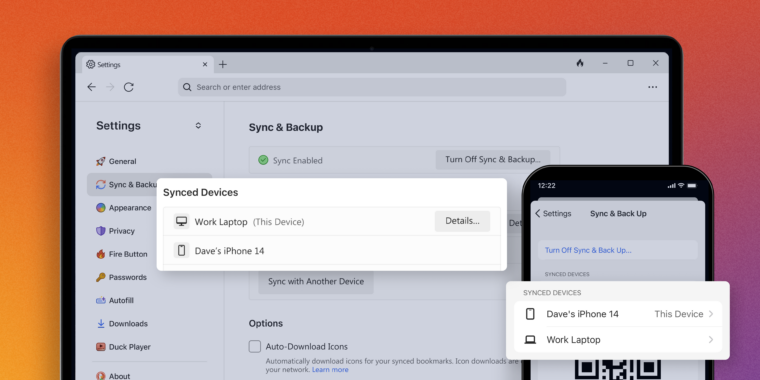Open a new tab with the plus icon

222,64
